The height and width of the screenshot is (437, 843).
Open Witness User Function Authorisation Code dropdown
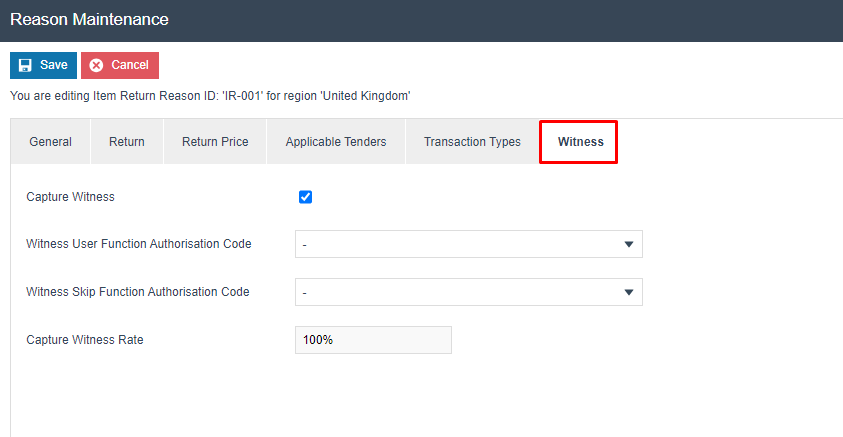coord(469,244)
